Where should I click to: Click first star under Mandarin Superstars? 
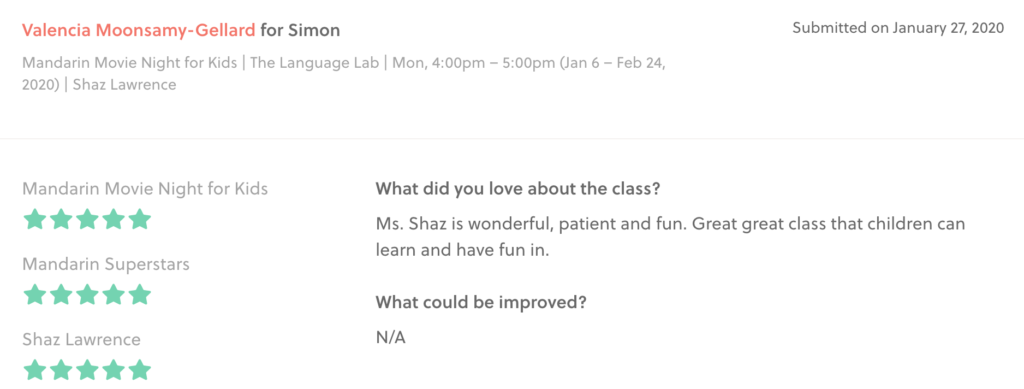point(35,295)
